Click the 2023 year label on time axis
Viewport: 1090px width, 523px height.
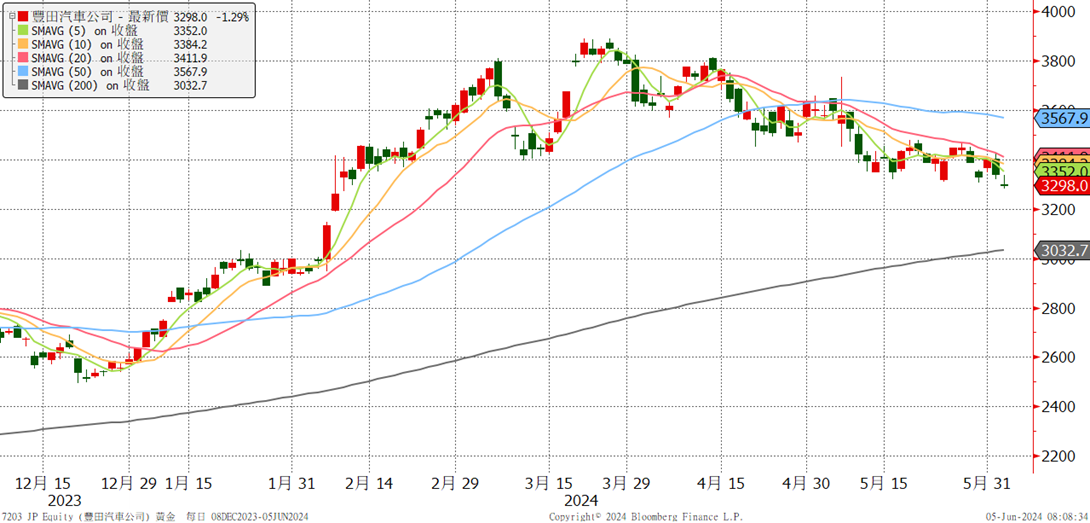coord(64,500)
